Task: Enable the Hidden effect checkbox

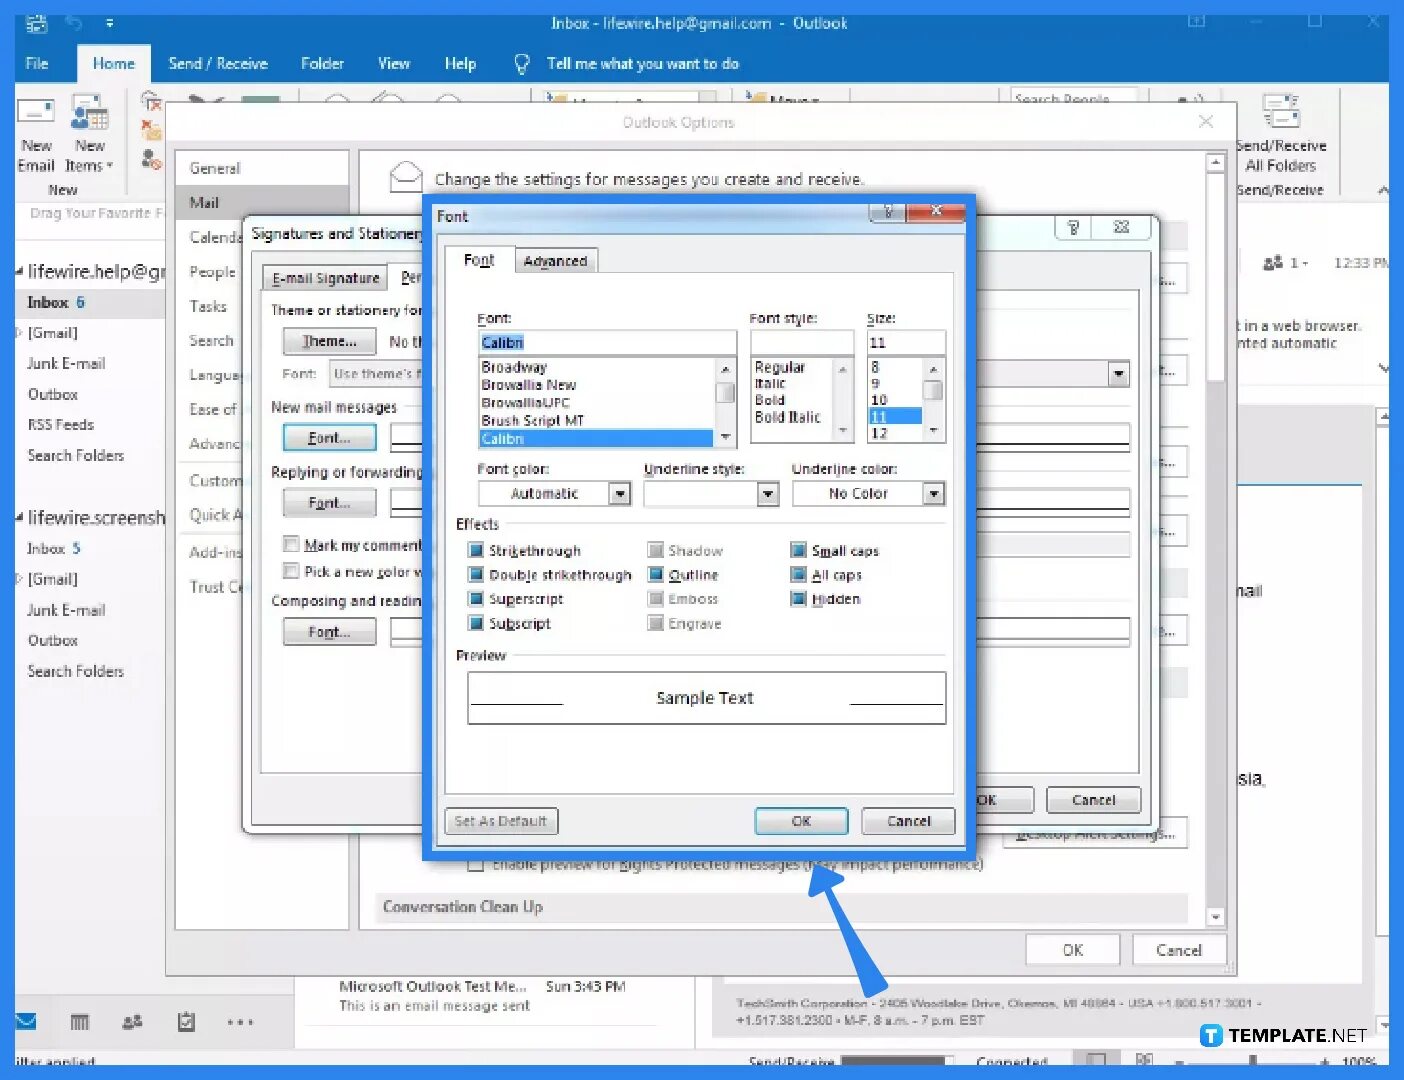Action: (x=799, y=598)
